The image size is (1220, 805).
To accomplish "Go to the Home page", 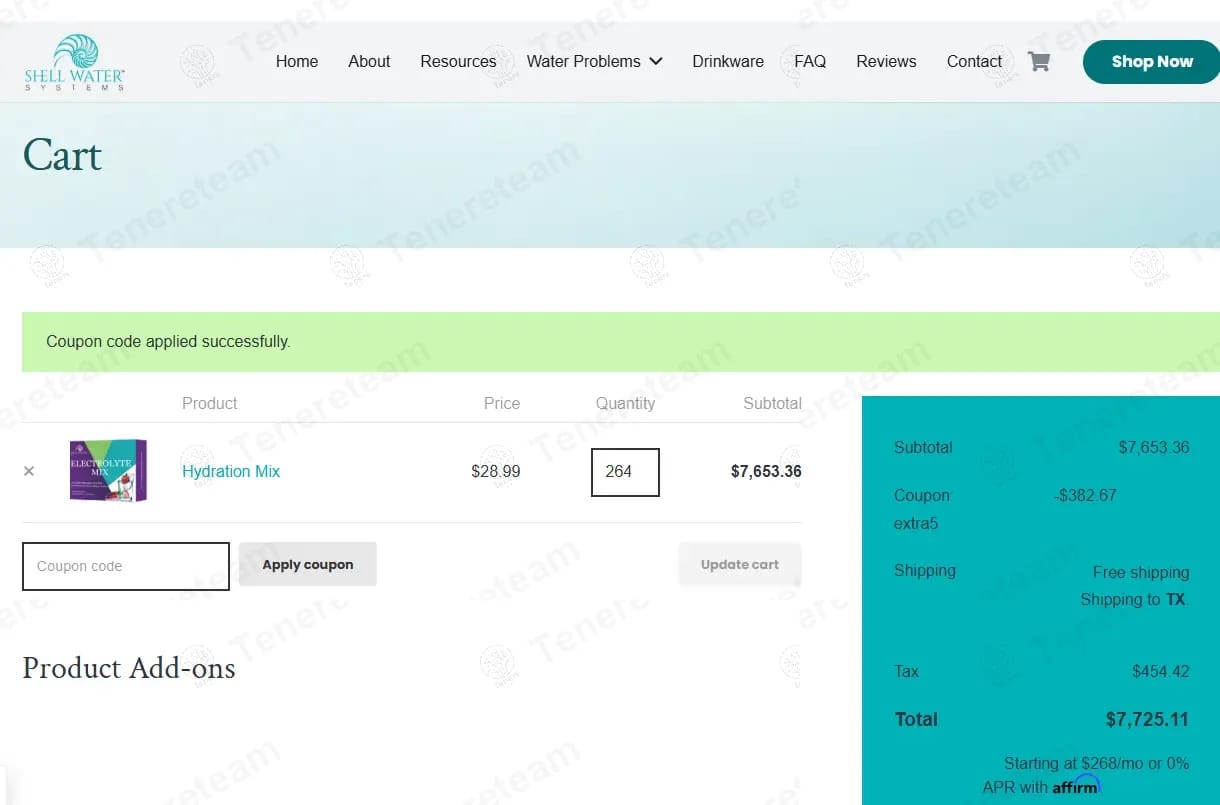I will point(297,61).
